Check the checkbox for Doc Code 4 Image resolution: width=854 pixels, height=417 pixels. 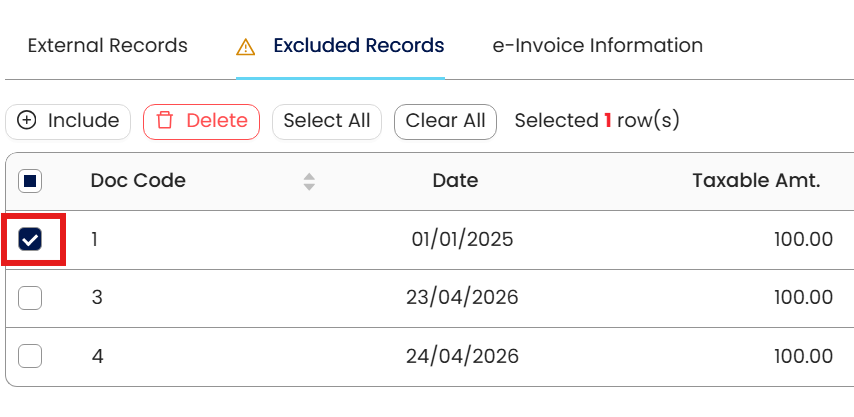(x=30, y=355)
